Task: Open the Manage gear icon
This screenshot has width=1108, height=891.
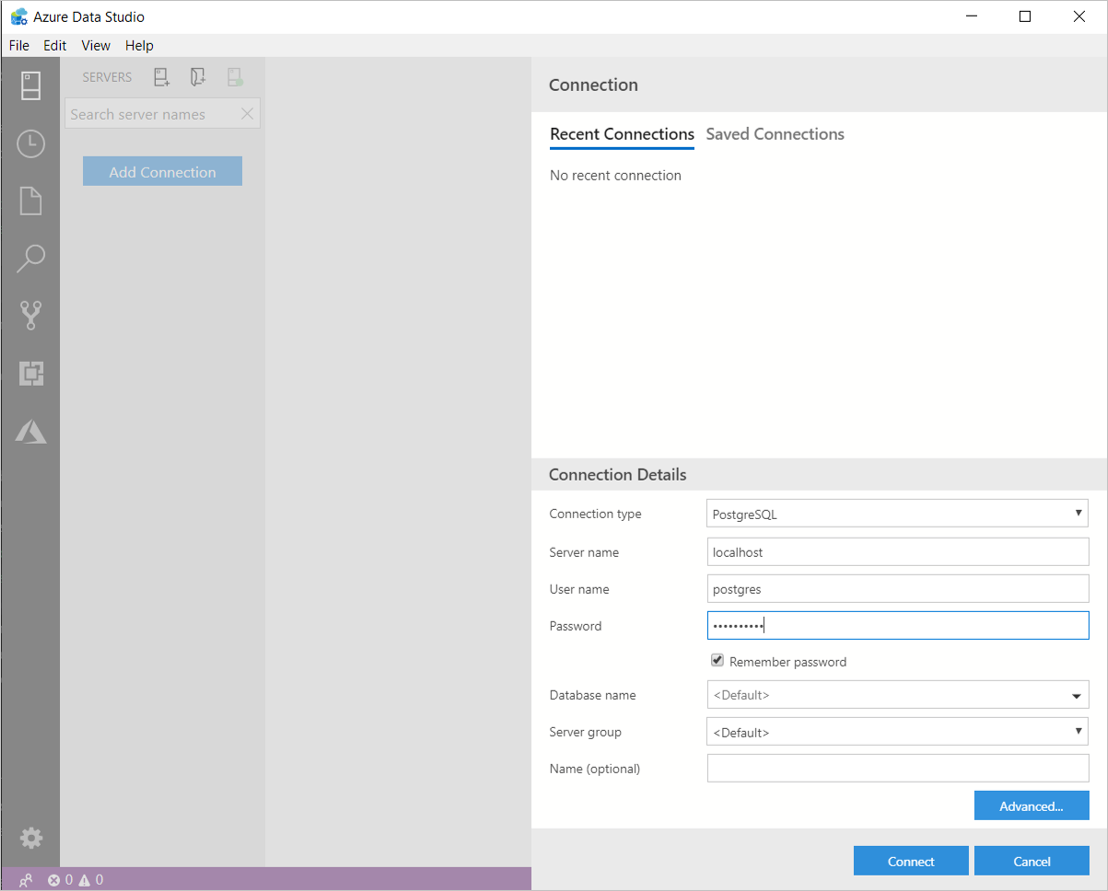Action: click(x=30, y=838)
